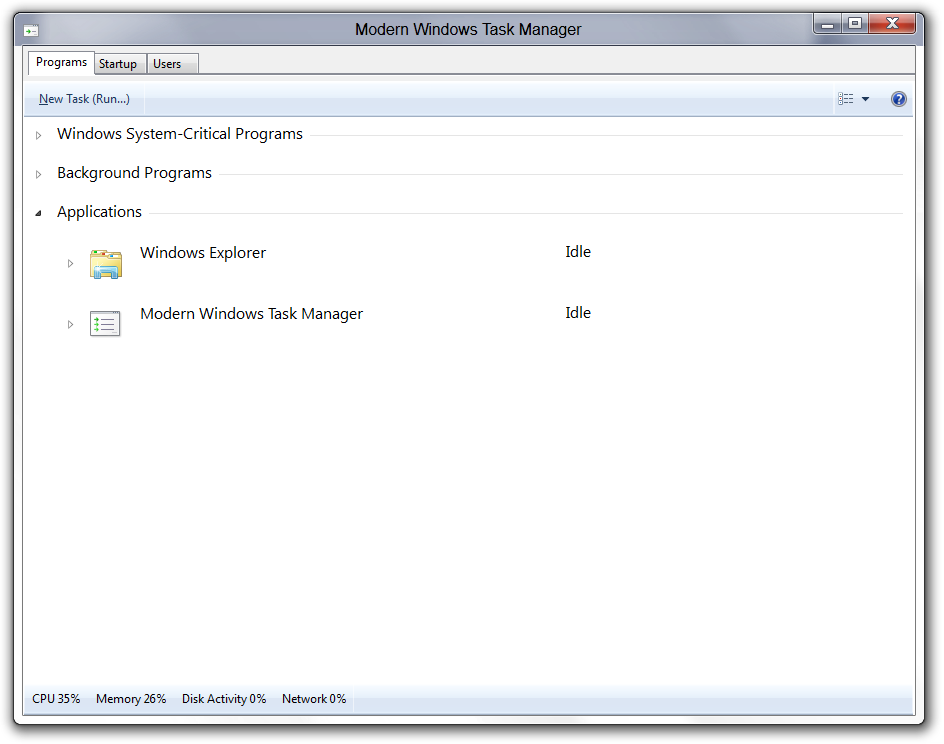Switch to the Startup tab
Image resolution: width=944 pixels, height=744 pixels.
118,64
